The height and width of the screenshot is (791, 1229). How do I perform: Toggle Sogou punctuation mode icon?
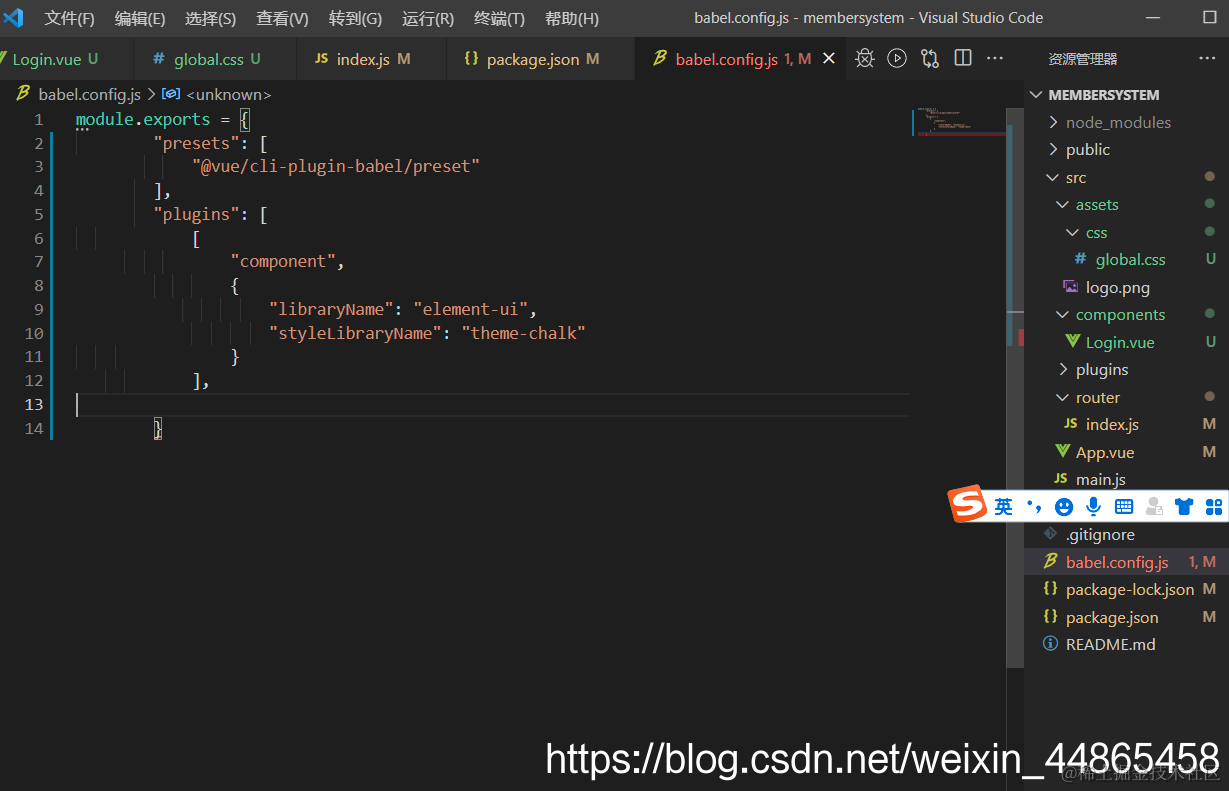point(1034,507)
